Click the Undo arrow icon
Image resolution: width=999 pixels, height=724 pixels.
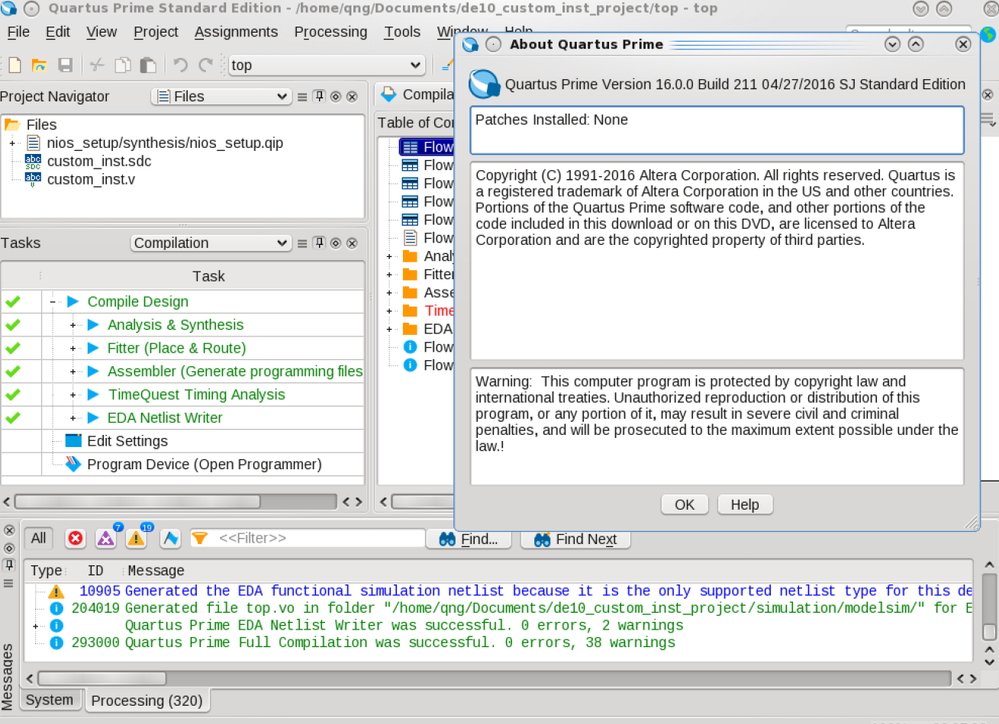click(180, 65)
